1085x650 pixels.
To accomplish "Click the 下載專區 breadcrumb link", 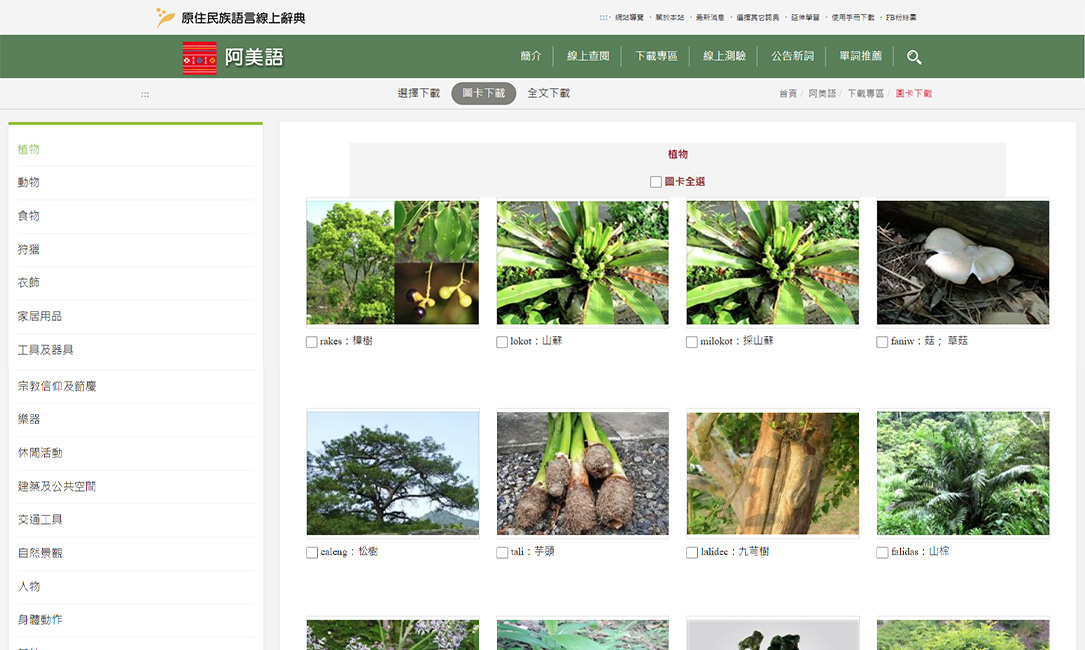I will point(866,93).
